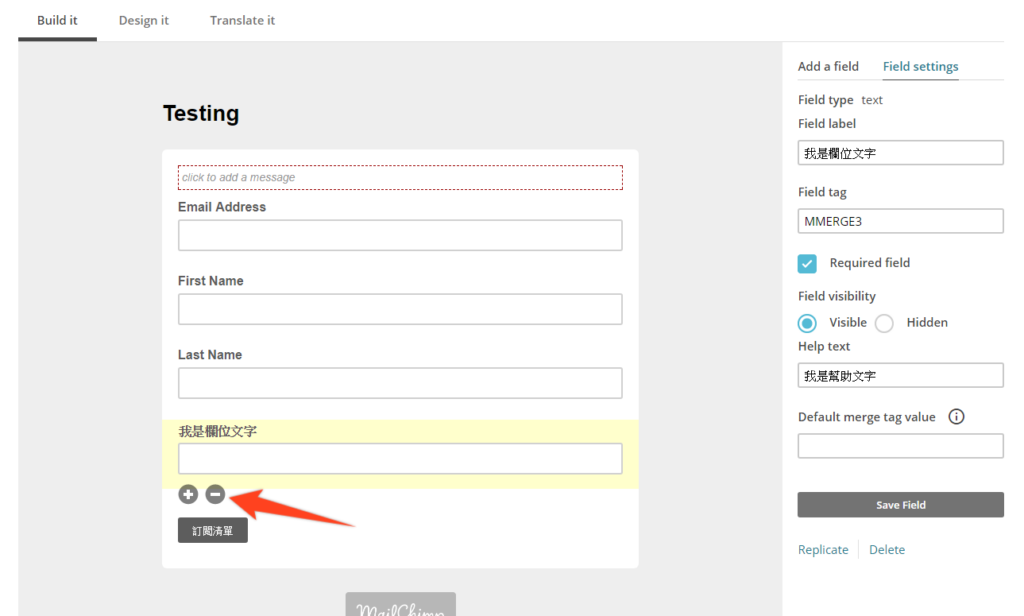
Task: Click the Field label input box
Action: coord(901,153)
